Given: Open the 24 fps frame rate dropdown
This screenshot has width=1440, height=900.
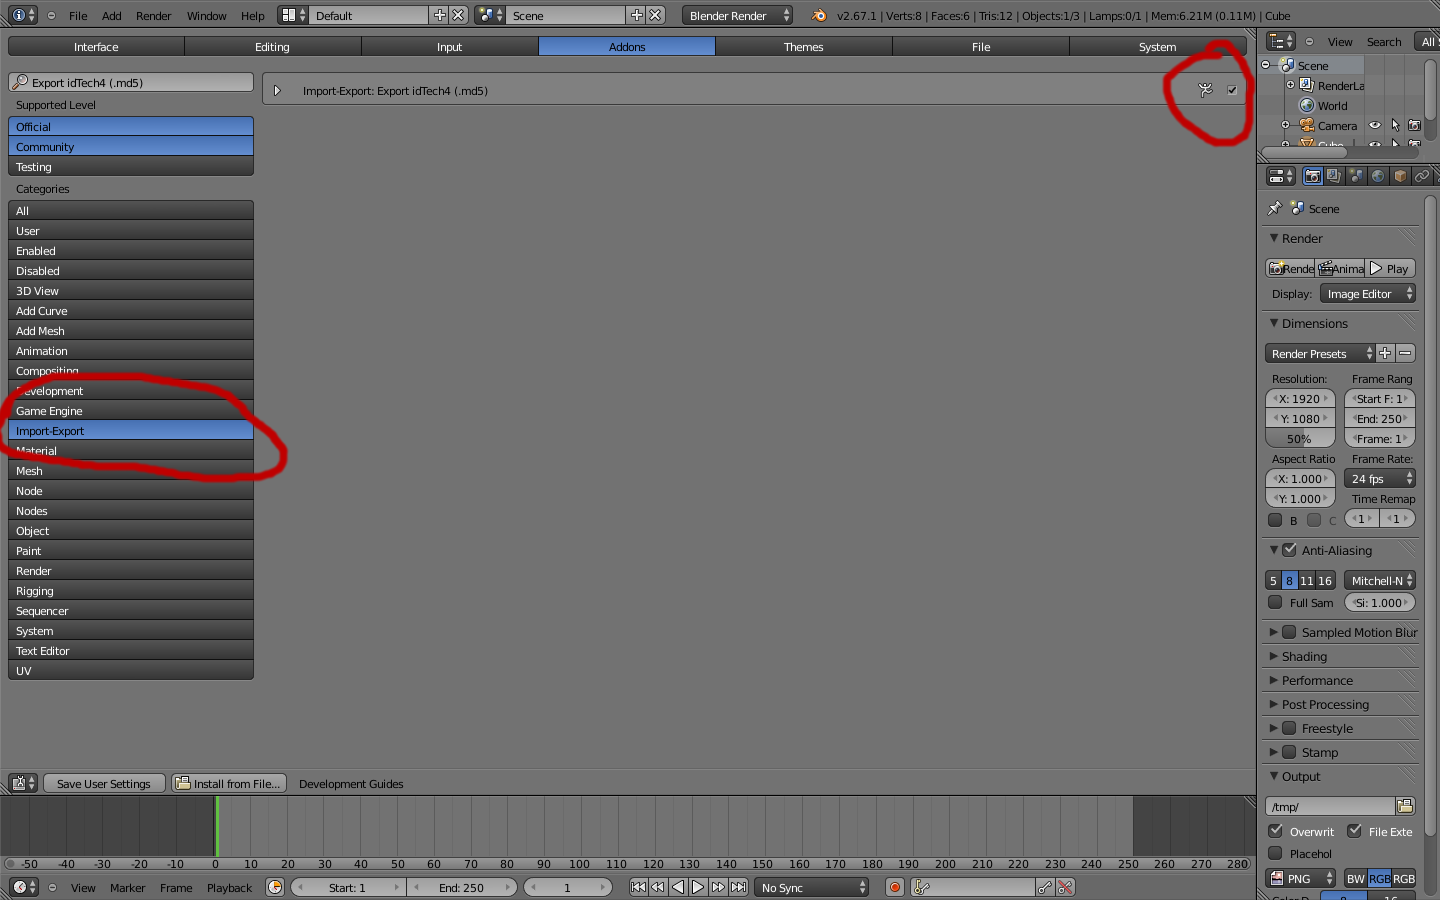Looking at the screenshot, I should 1380,478.
